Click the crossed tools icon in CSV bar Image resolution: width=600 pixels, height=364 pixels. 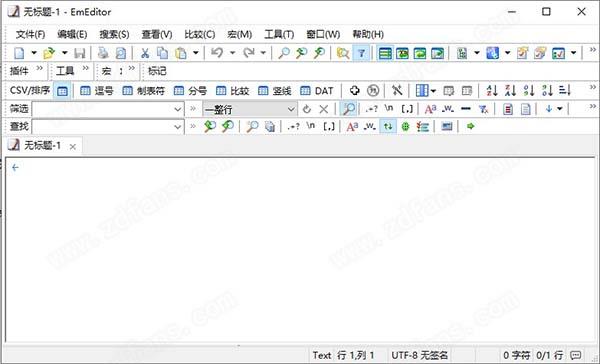(x=397, y=91)
